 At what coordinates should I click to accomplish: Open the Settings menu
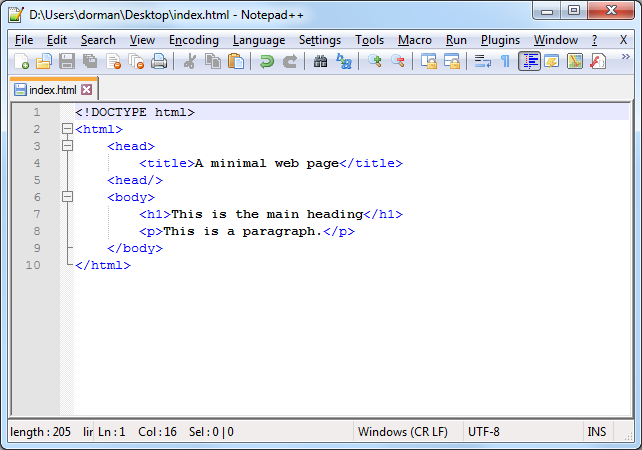(320, 40)
